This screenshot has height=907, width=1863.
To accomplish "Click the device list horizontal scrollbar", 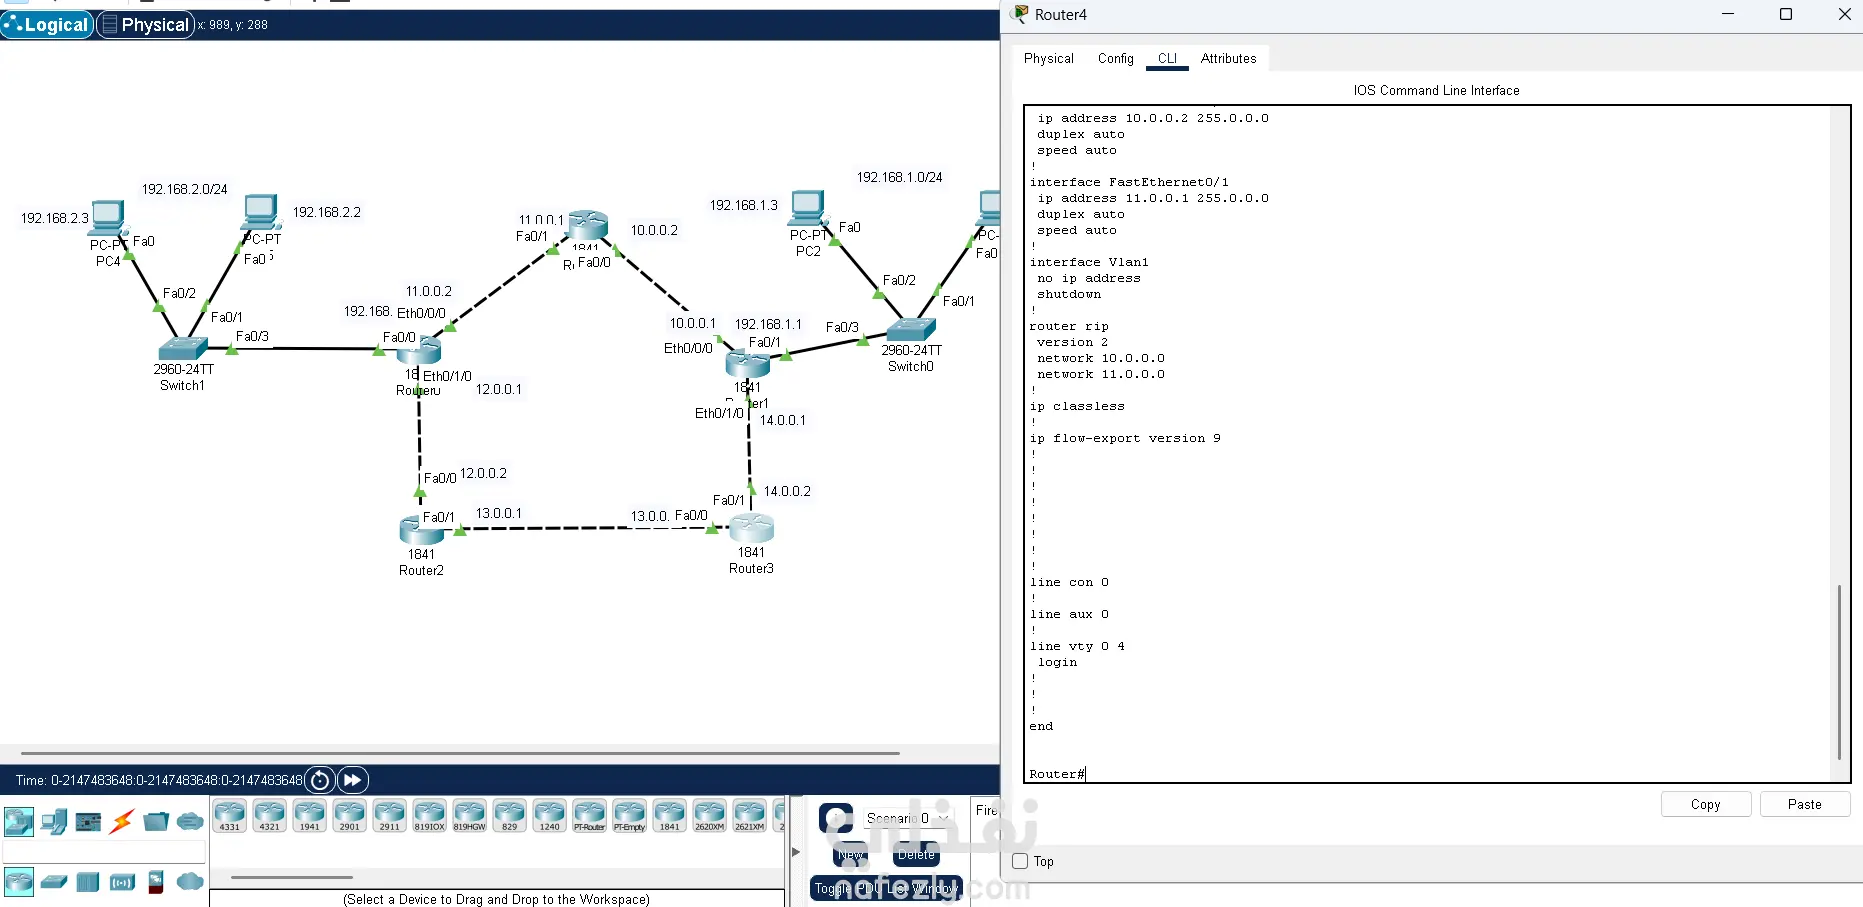I will (292, 877).
